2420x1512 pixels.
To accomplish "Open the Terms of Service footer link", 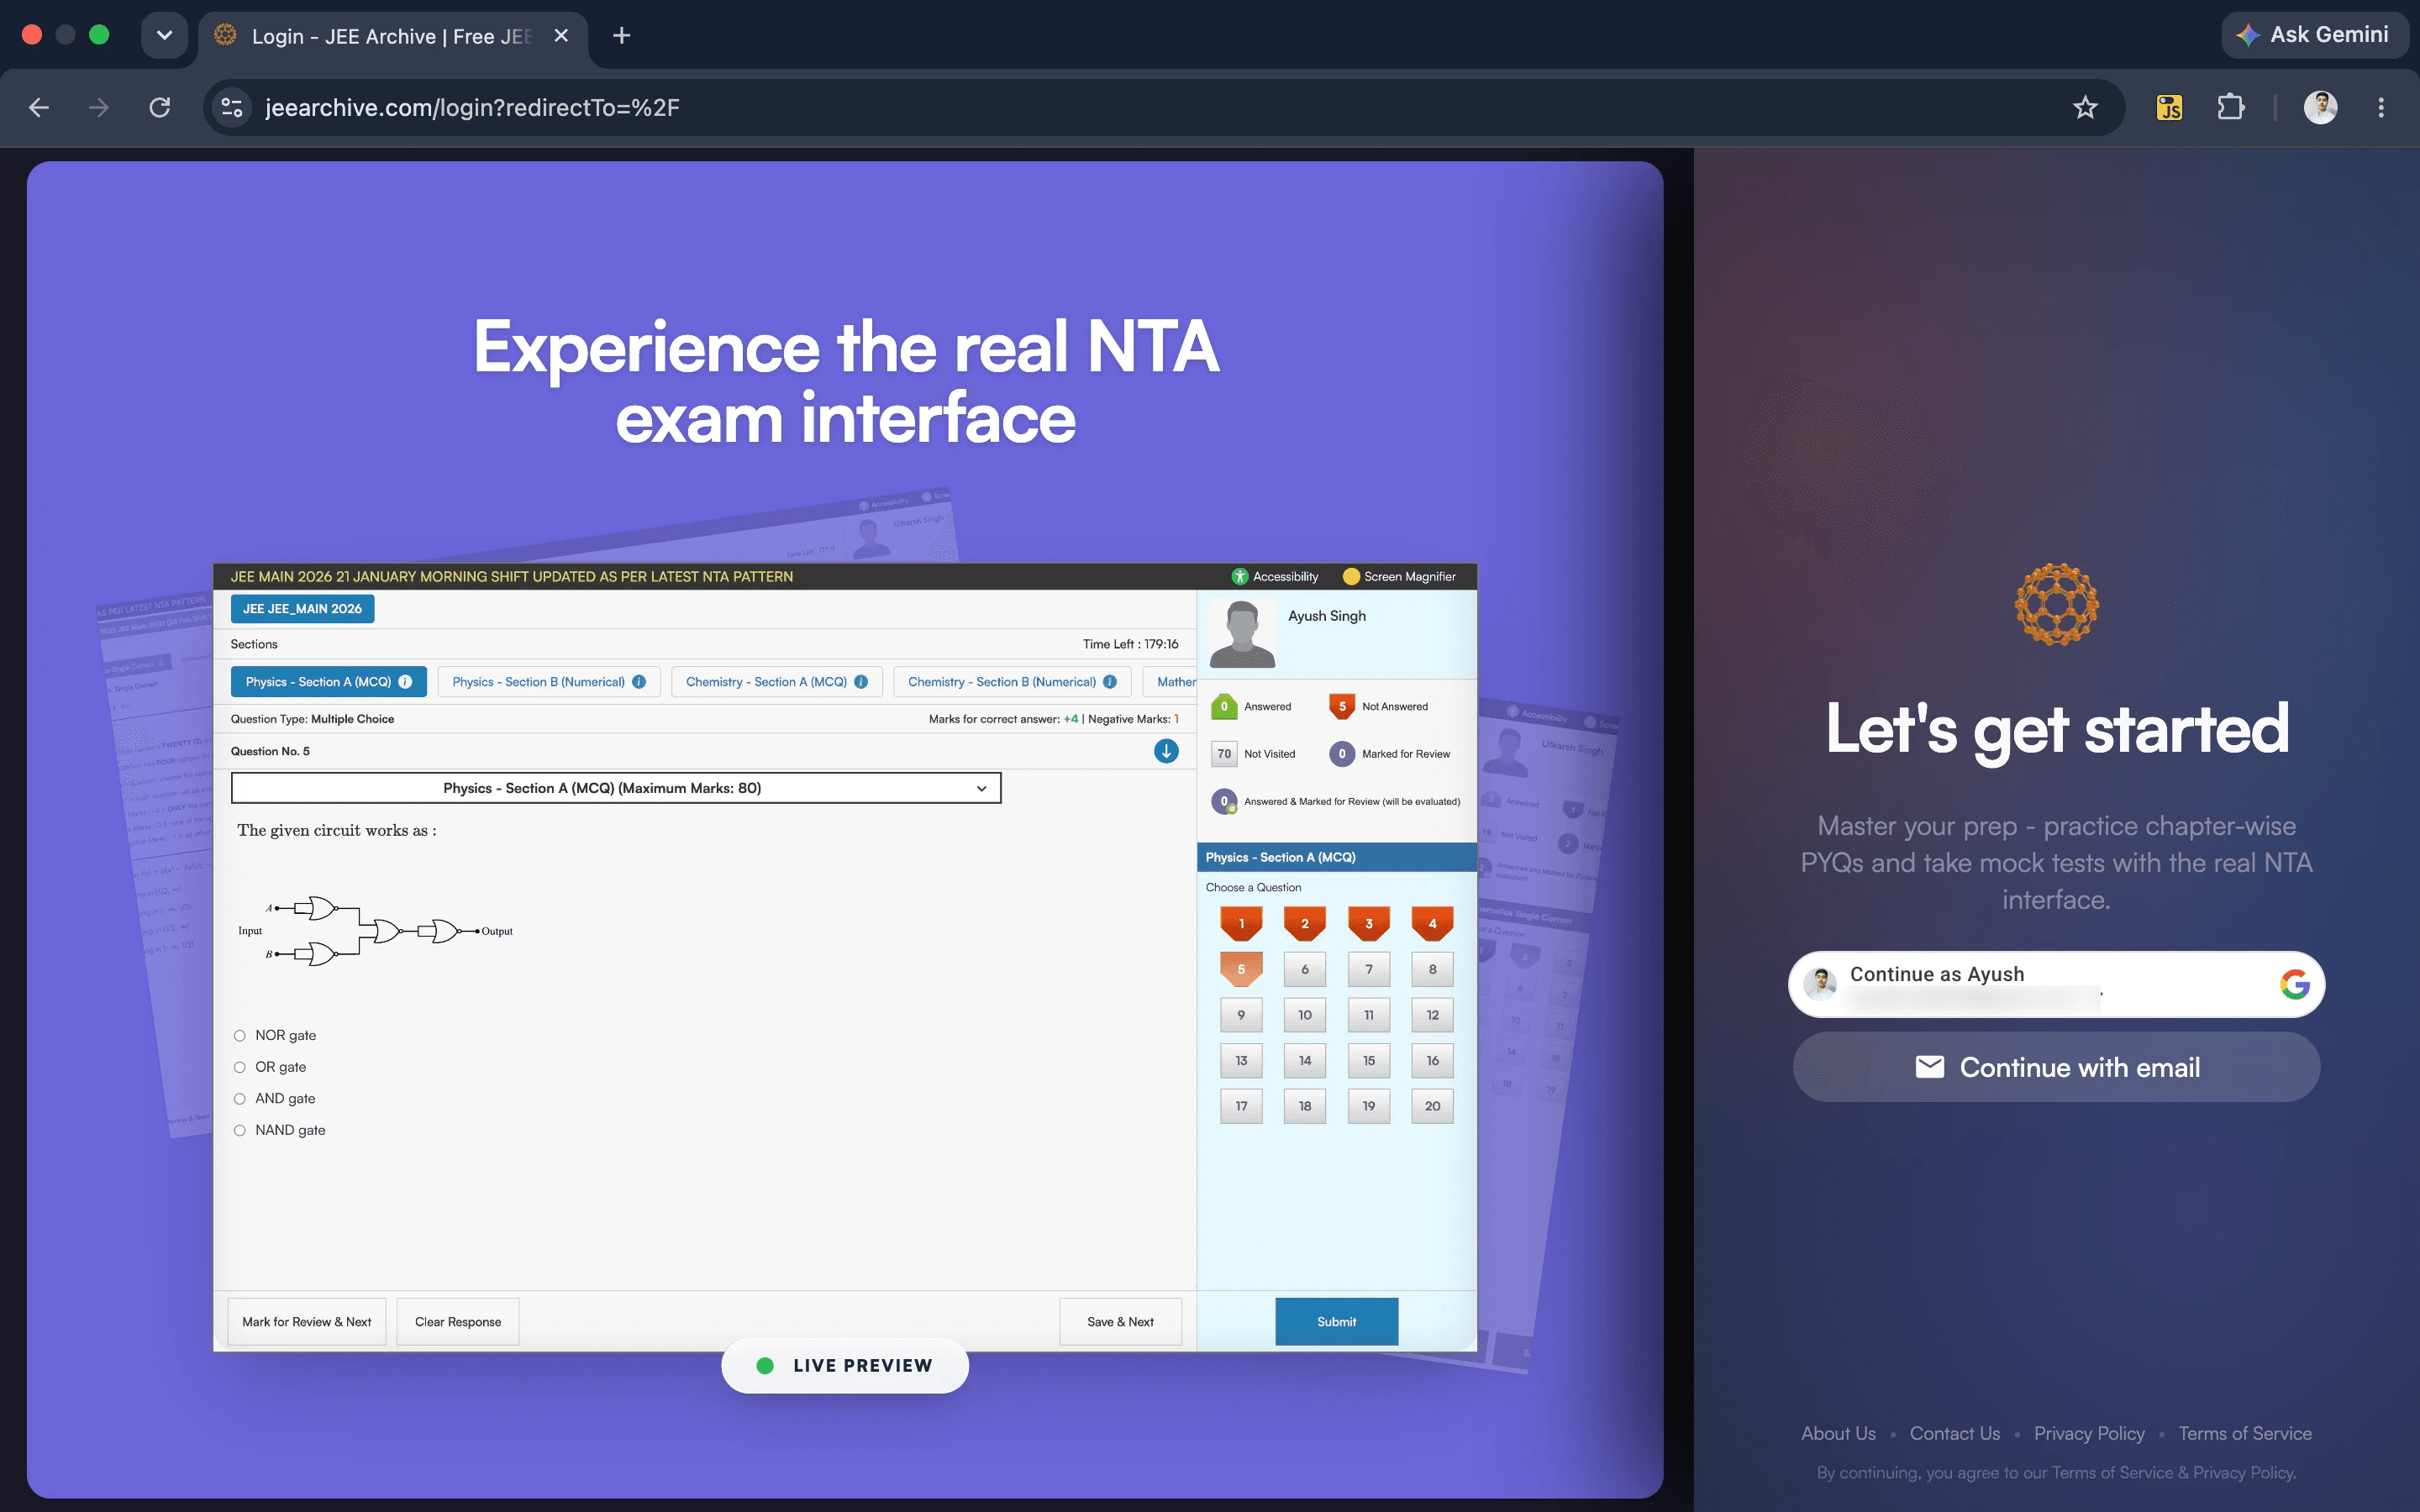I will point(2245,1433).
